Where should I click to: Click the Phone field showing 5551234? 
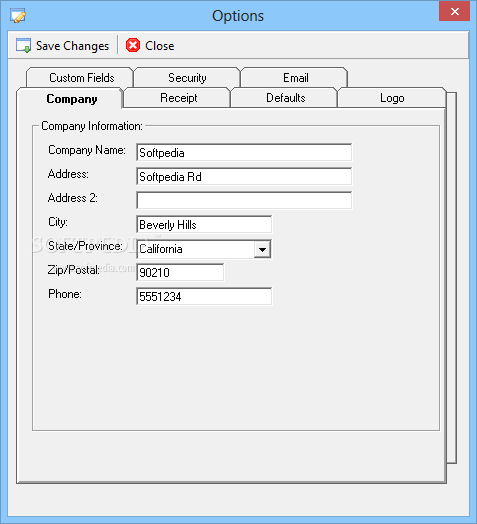click(204, 296)
